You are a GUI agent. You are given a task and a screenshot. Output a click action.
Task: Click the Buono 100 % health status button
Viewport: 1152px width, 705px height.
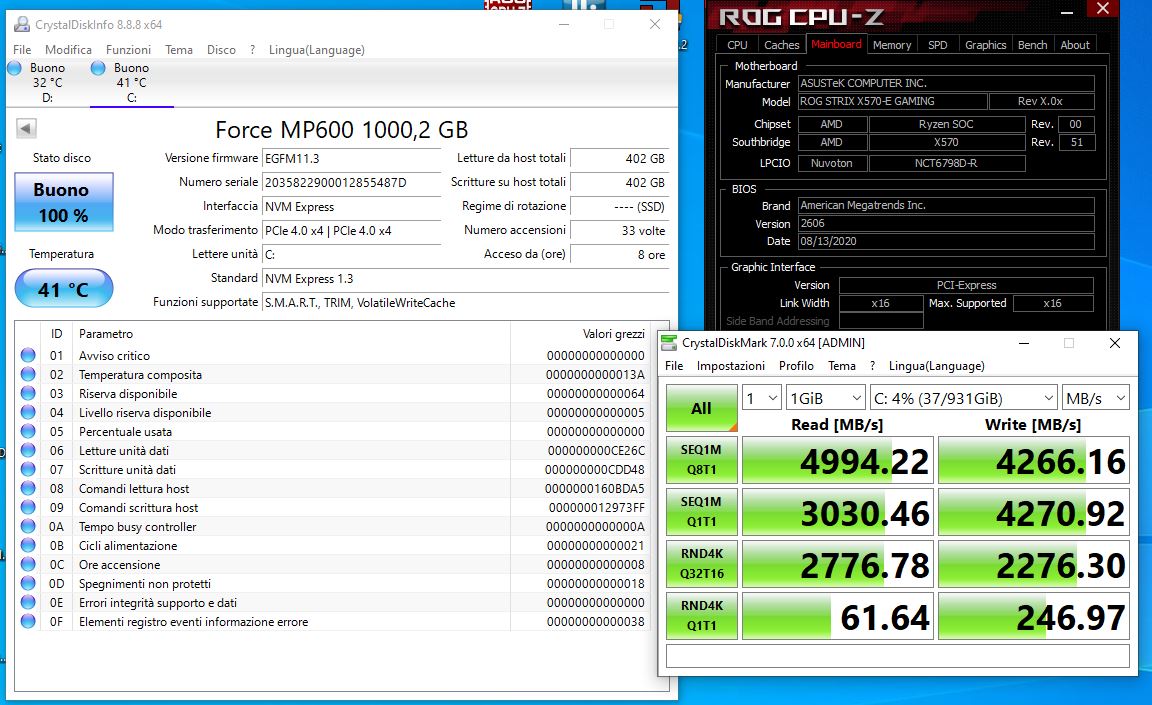64,202
